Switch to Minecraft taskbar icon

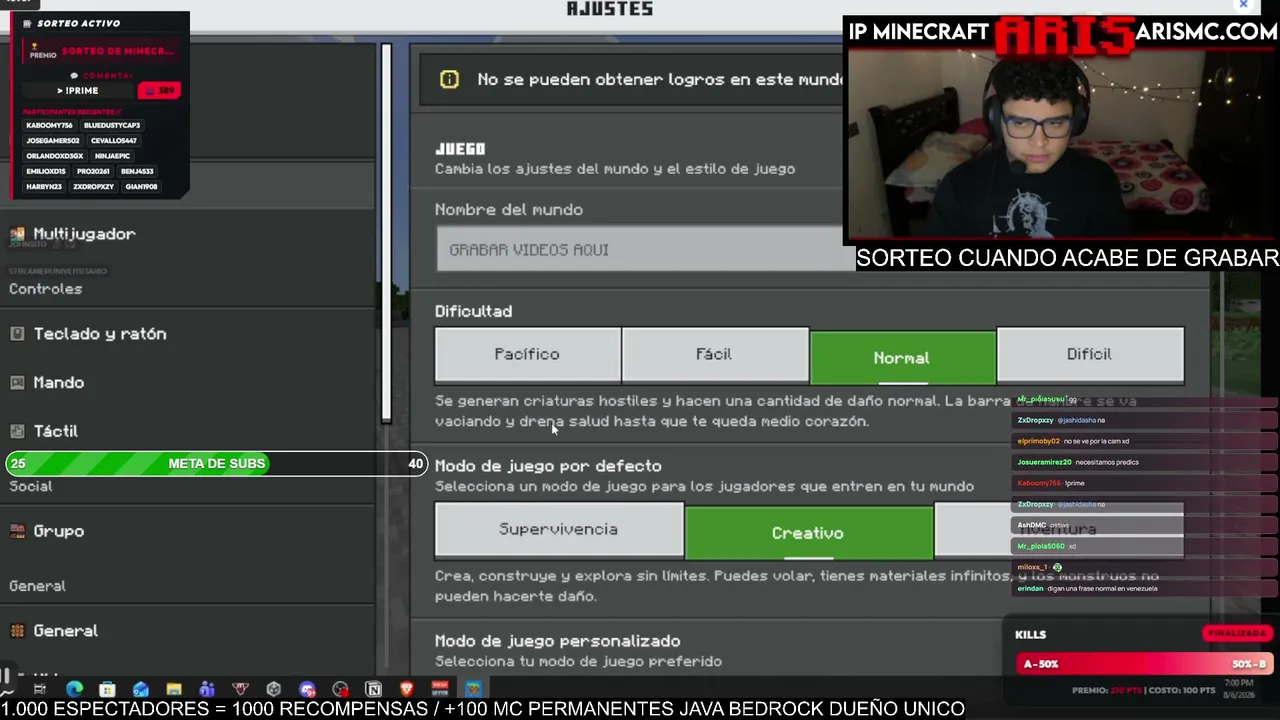point(473,689)
